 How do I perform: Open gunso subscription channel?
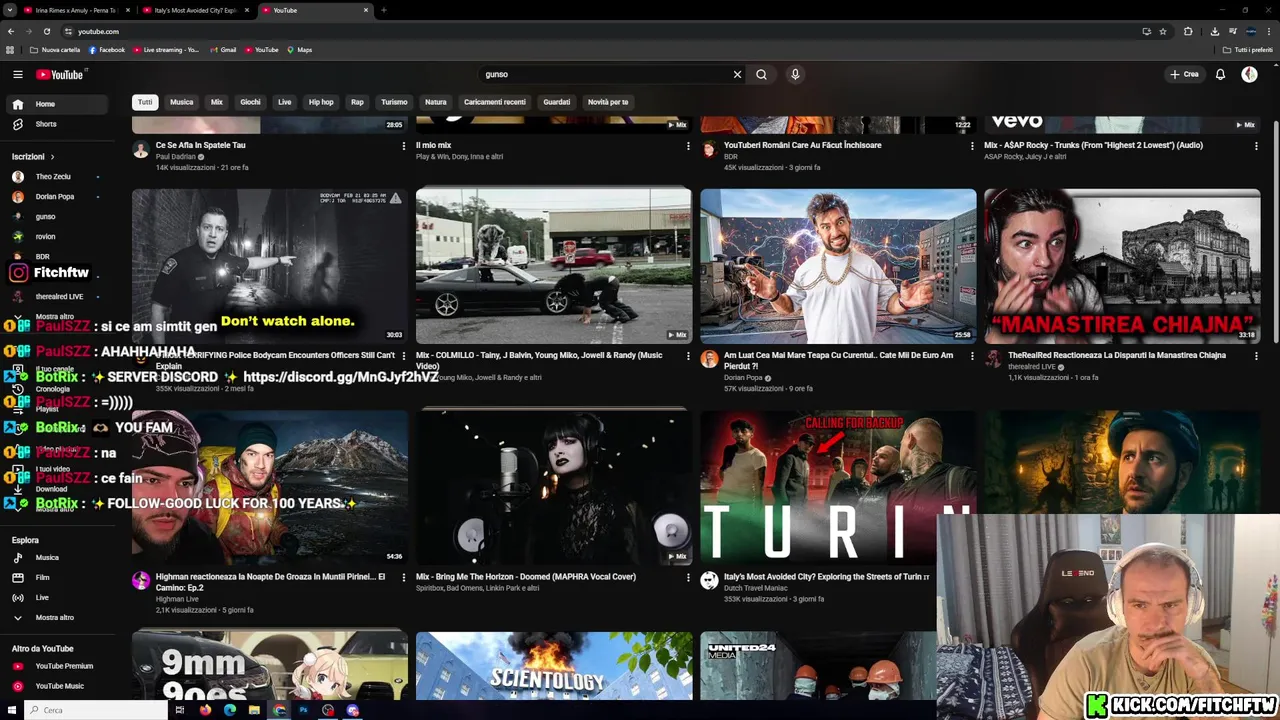tap(58, 217)
